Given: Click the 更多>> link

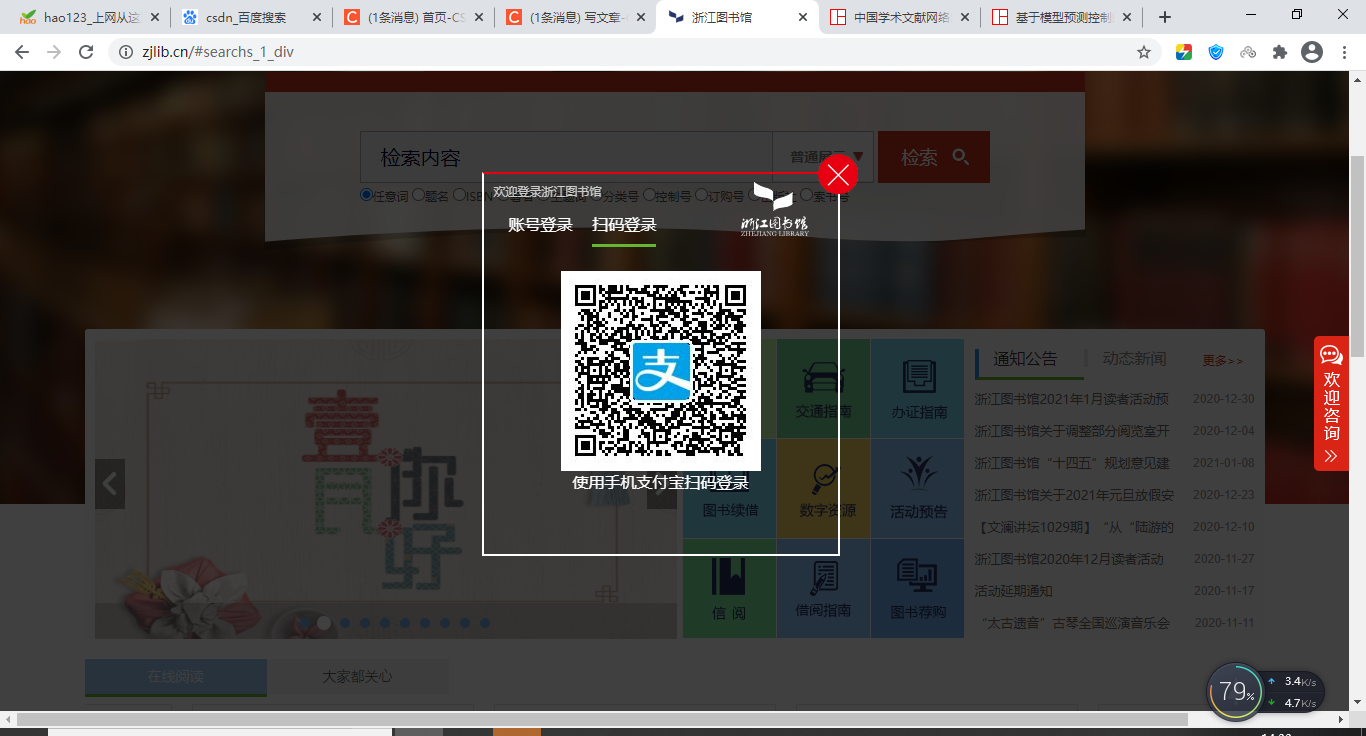Looking at the screenshot, I should point(1222,361).
